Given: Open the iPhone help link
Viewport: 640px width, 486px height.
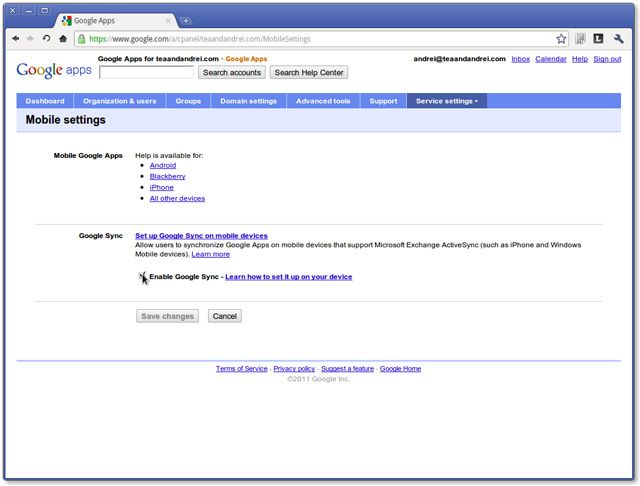Looking at the screenshot, I should click(x=162, y=187).
